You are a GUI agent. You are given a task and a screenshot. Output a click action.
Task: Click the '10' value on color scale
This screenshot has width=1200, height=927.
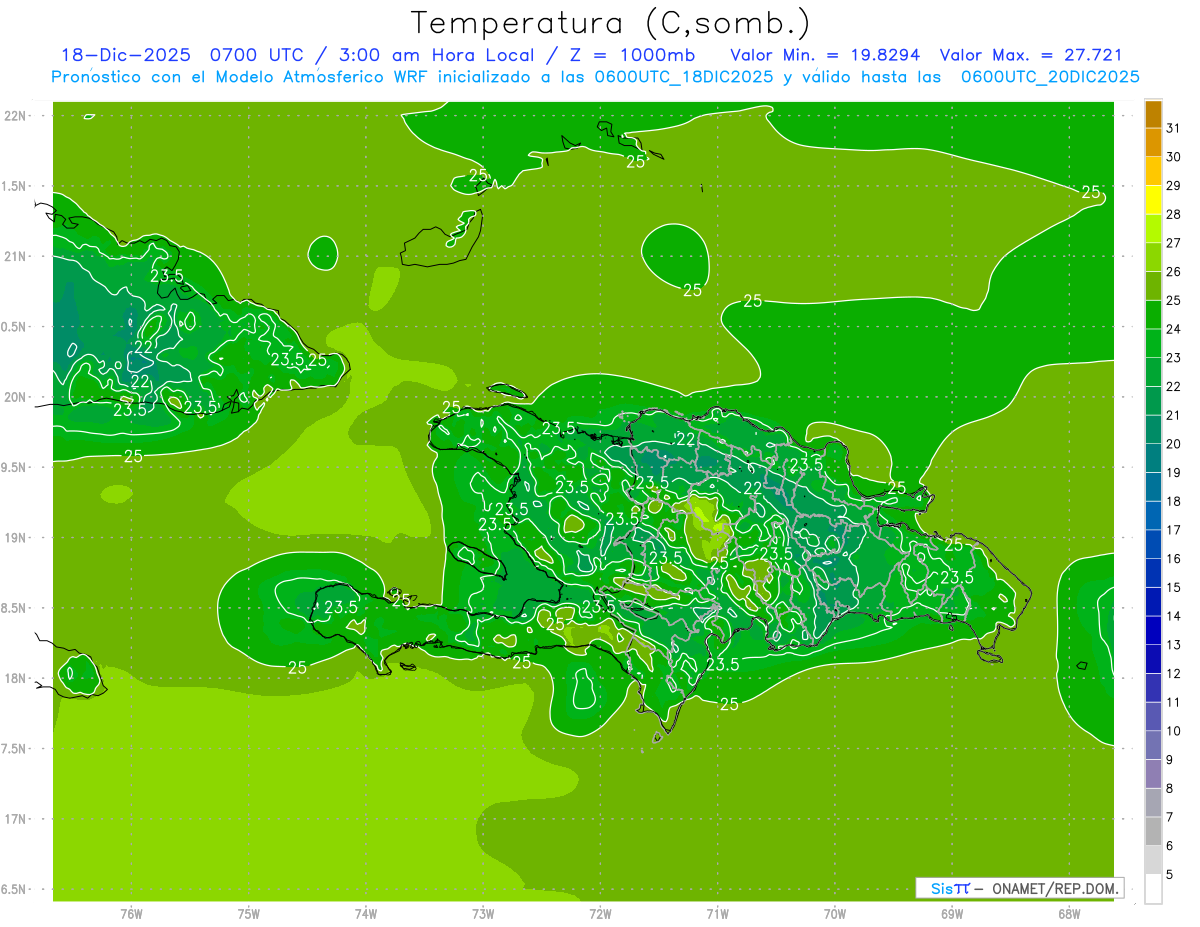click(x=1174, y=731)
